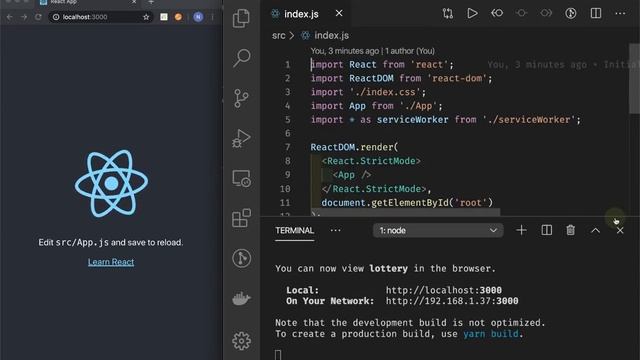
Task: Click the http://localhost:3000 URL in terminal
Action: tap(444, 290)
